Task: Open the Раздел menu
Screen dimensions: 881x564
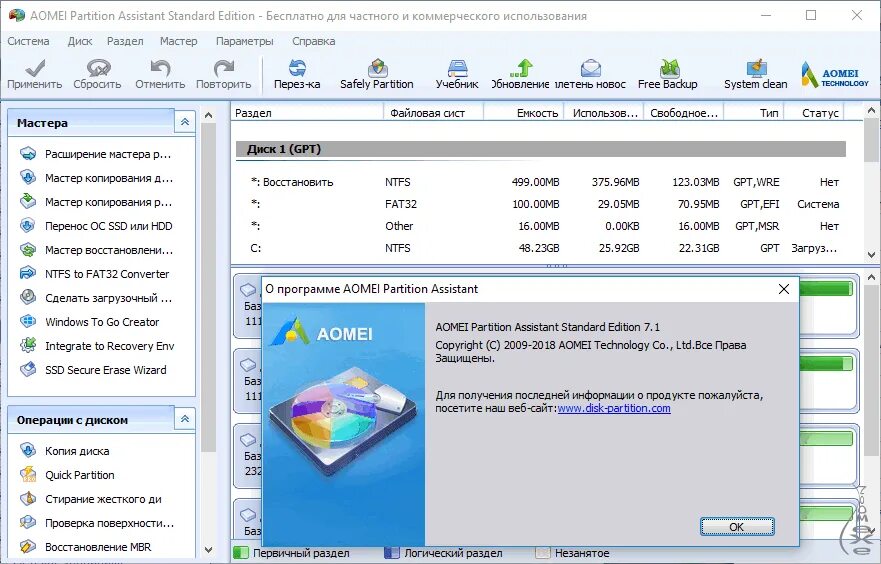Action: [x=125, y=41]
